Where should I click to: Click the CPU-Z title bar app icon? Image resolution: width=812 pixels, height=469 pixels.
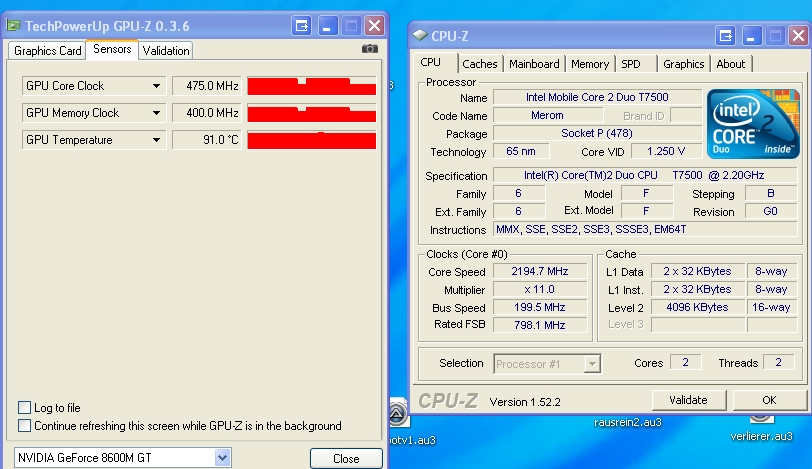pyautogui.click(x=420, y=35)
